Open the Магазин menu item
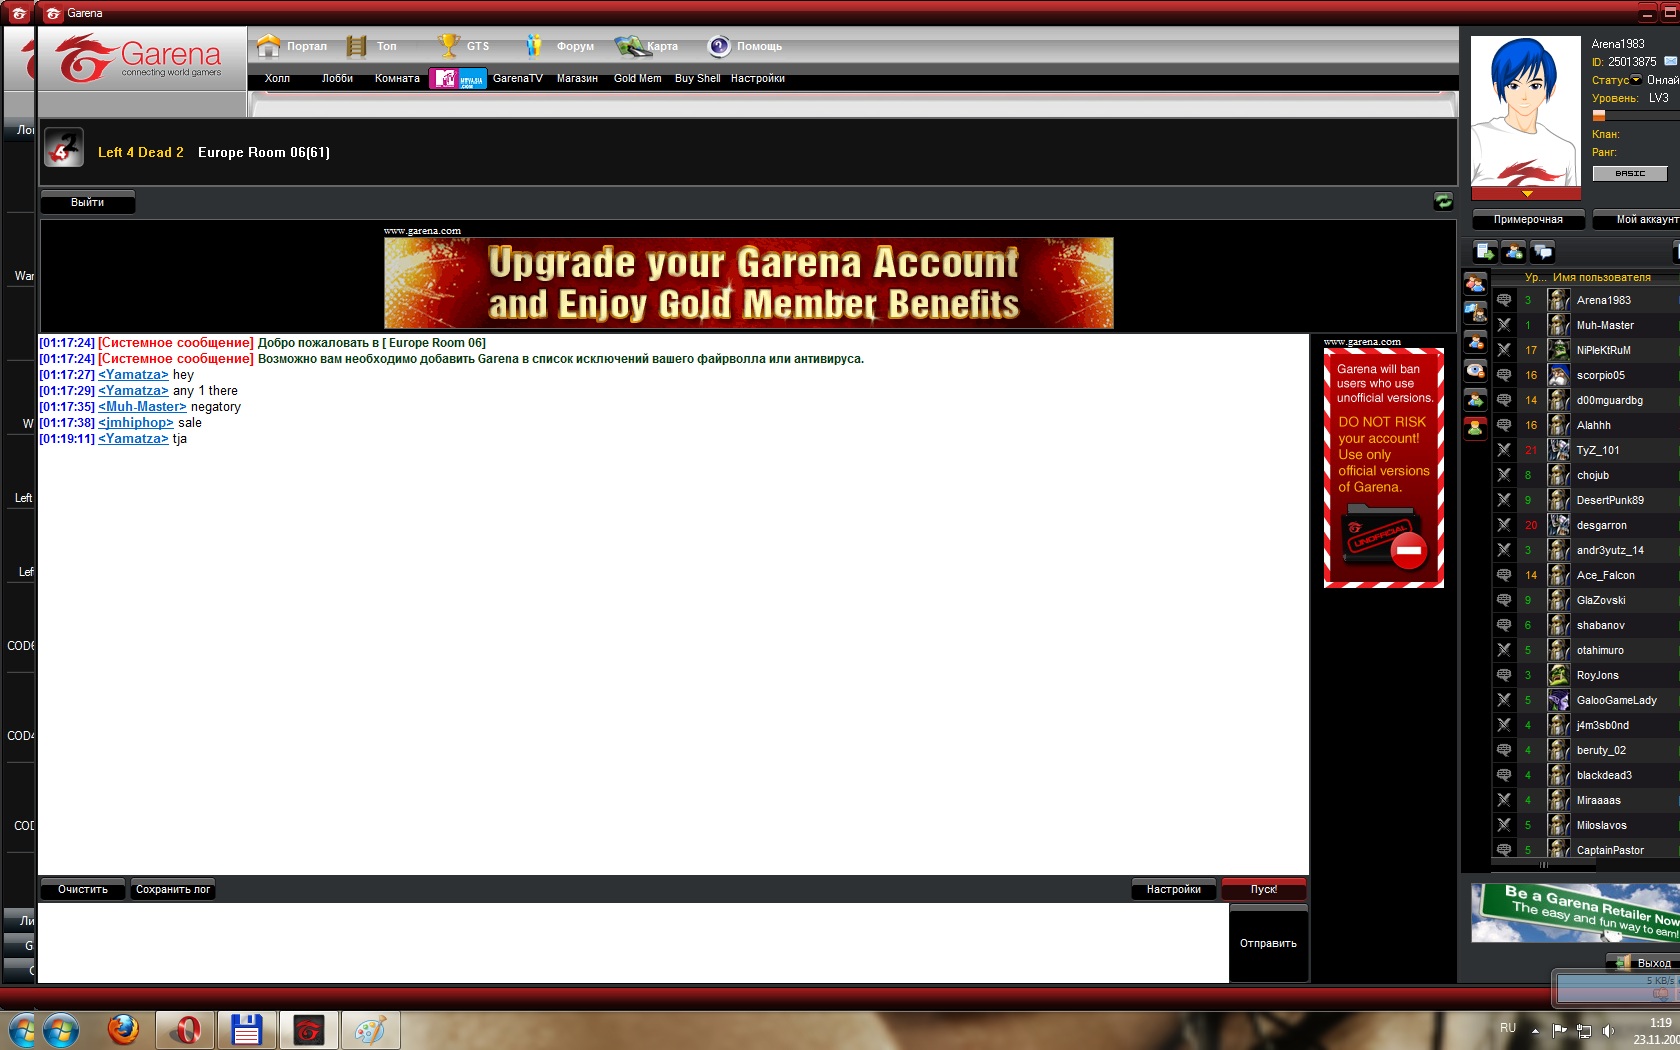The height and width of the screenshot is (1050, 1680). (577, 78)
